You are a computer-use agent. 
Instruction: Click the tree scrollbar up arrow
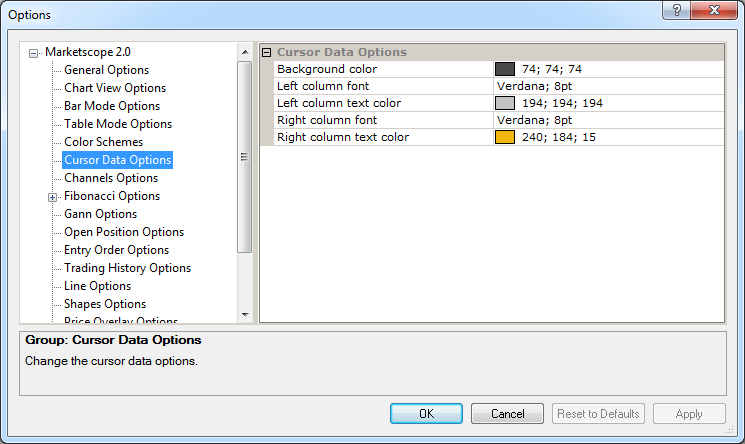(x=245, y=52)
